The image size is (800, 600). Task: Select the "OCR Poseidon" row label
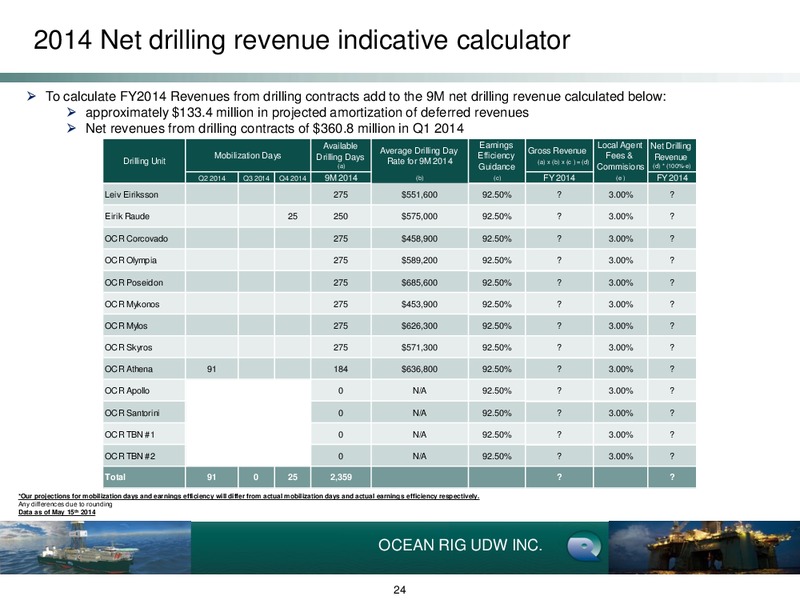[x=134, y=282]
